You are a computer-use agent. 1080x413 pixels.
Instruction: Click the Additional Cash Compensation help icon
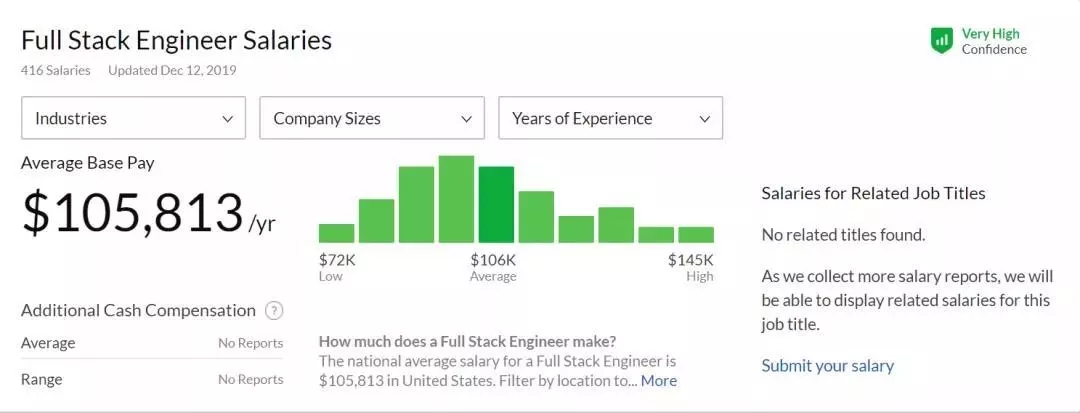[274, 311]
